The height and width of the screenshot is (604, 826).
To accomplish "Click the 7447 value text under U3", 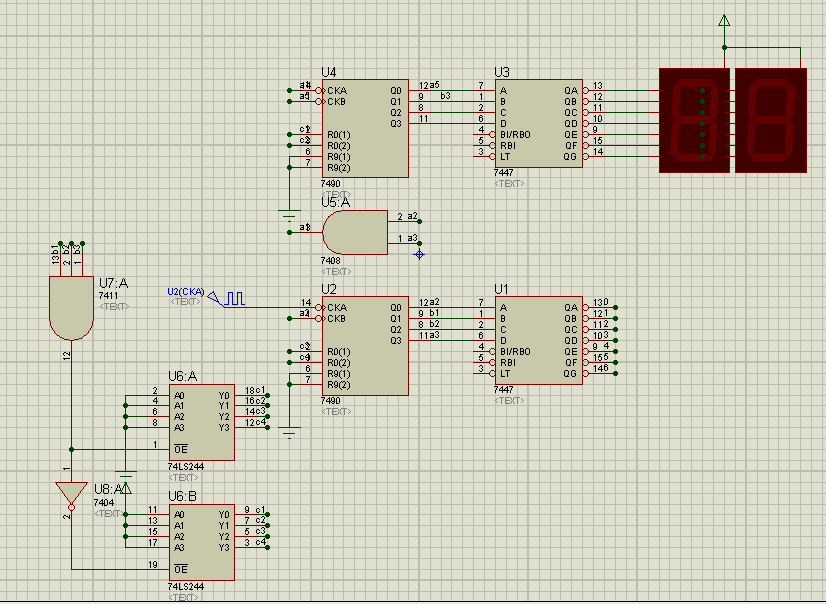I will [x=503, y=173].
